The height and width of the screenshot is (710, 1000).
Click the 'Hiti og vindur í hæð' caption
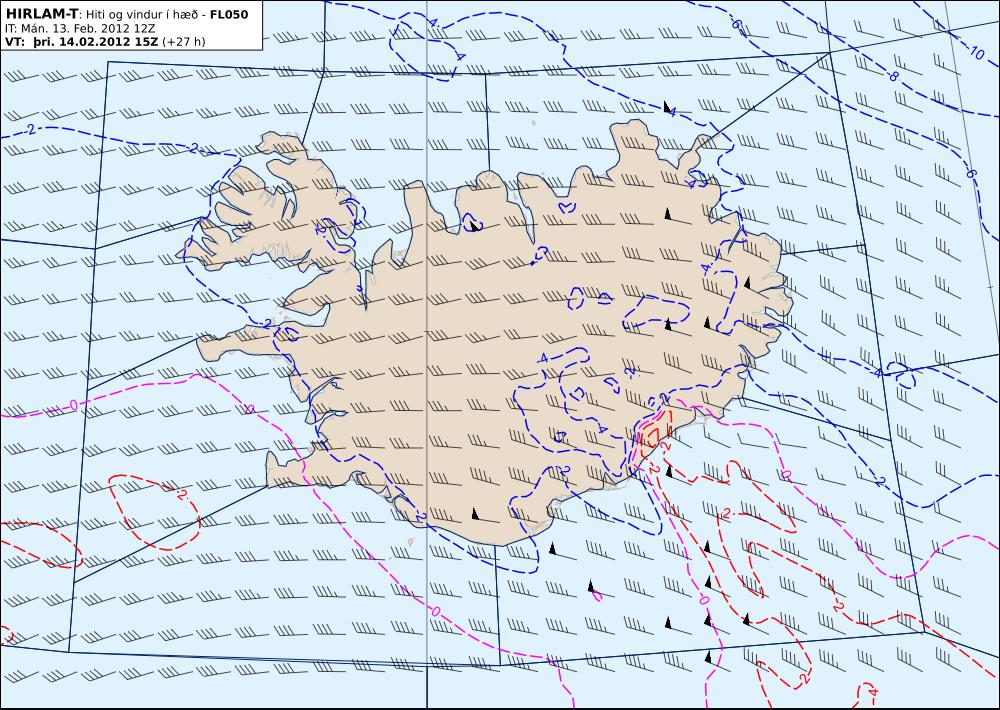click(x=142, y=15)
